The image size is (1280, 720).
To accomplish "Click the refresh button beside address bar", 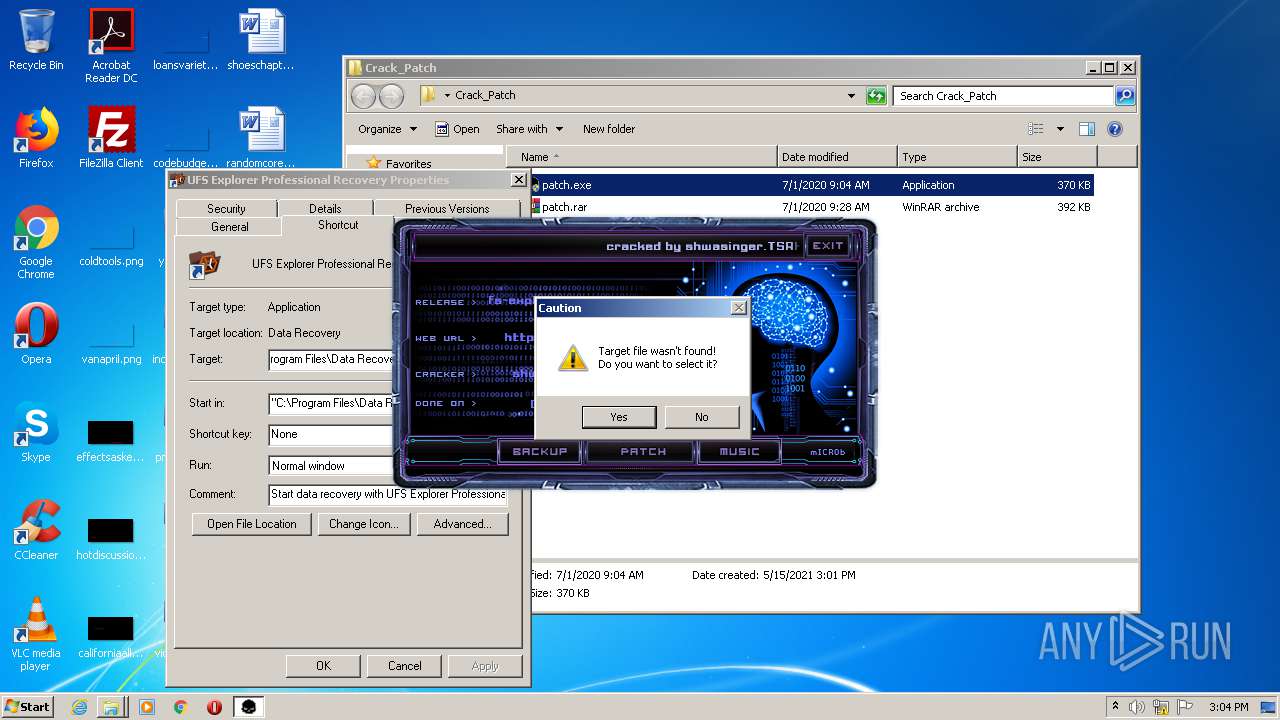I will (876, 96).
